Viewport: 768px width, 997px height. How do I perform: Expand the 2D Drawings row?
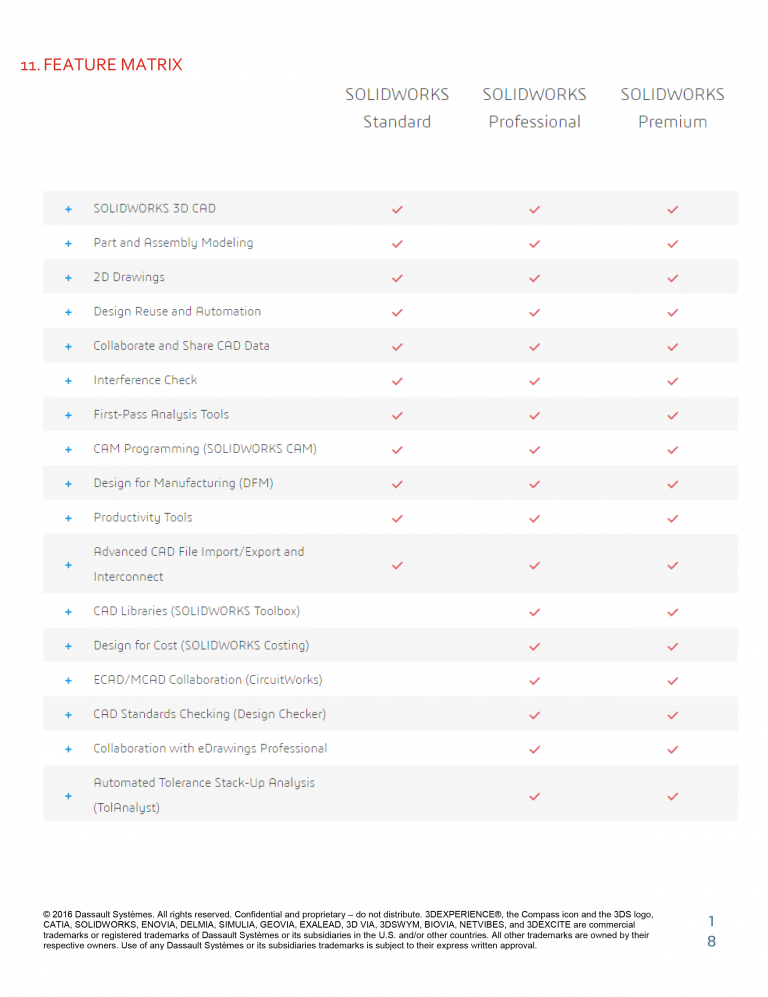(69, 278)
